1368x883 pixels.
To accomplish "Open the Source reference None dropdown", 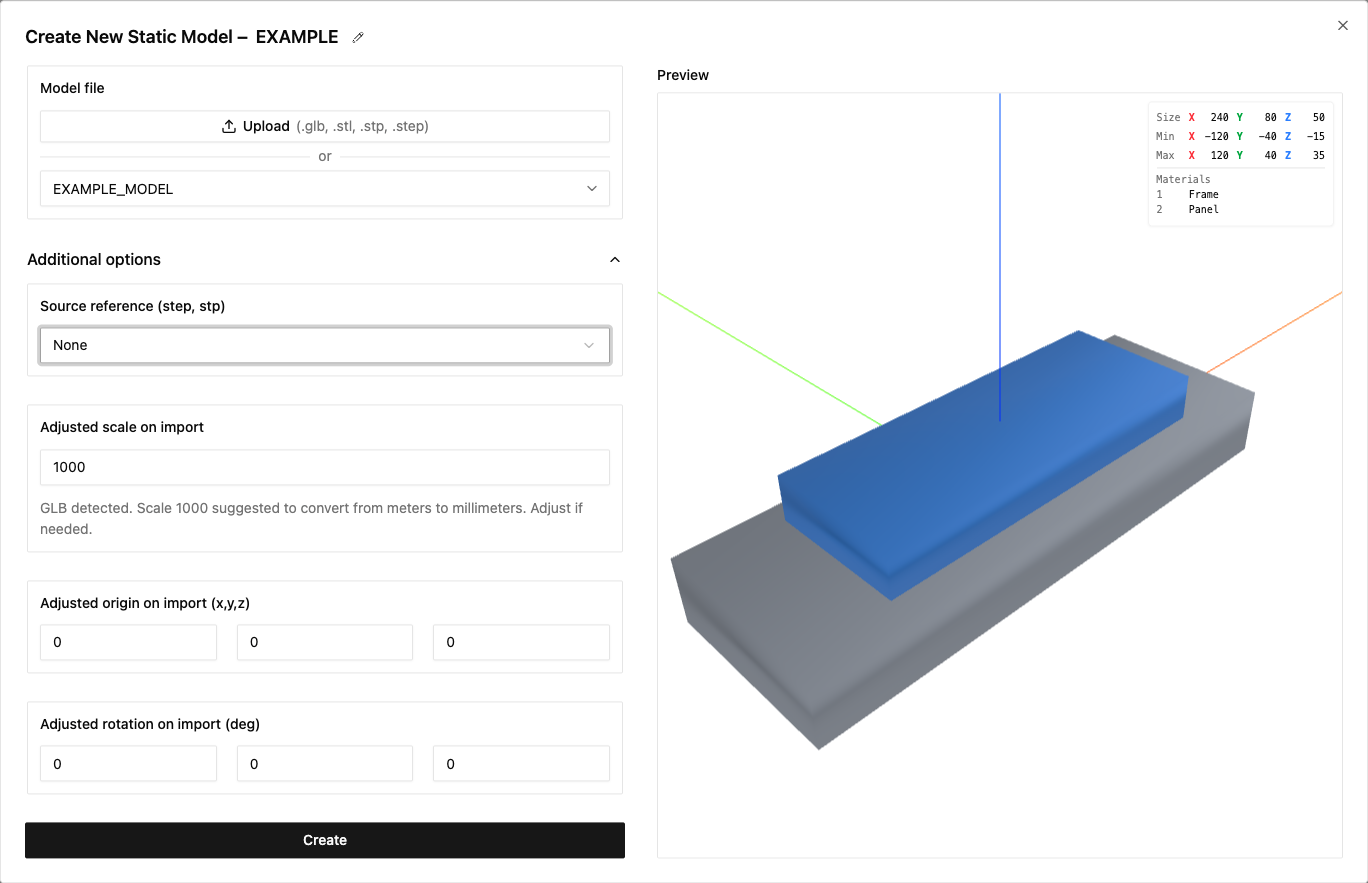I will point(325,345).
